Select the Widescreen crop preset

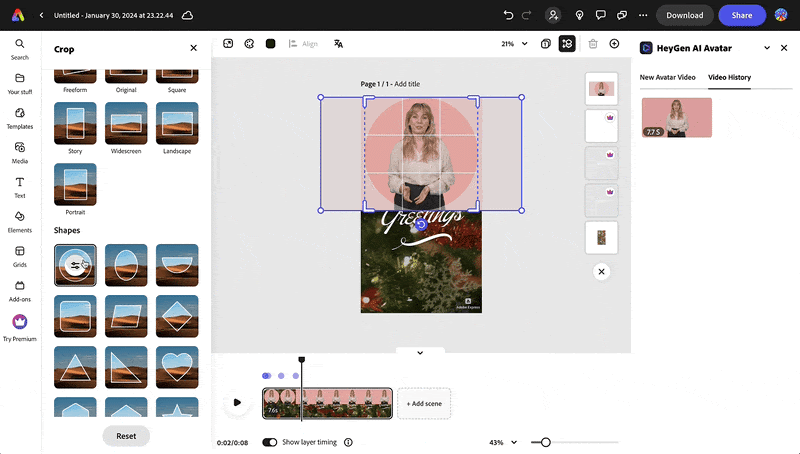click(x=126, y=123)
